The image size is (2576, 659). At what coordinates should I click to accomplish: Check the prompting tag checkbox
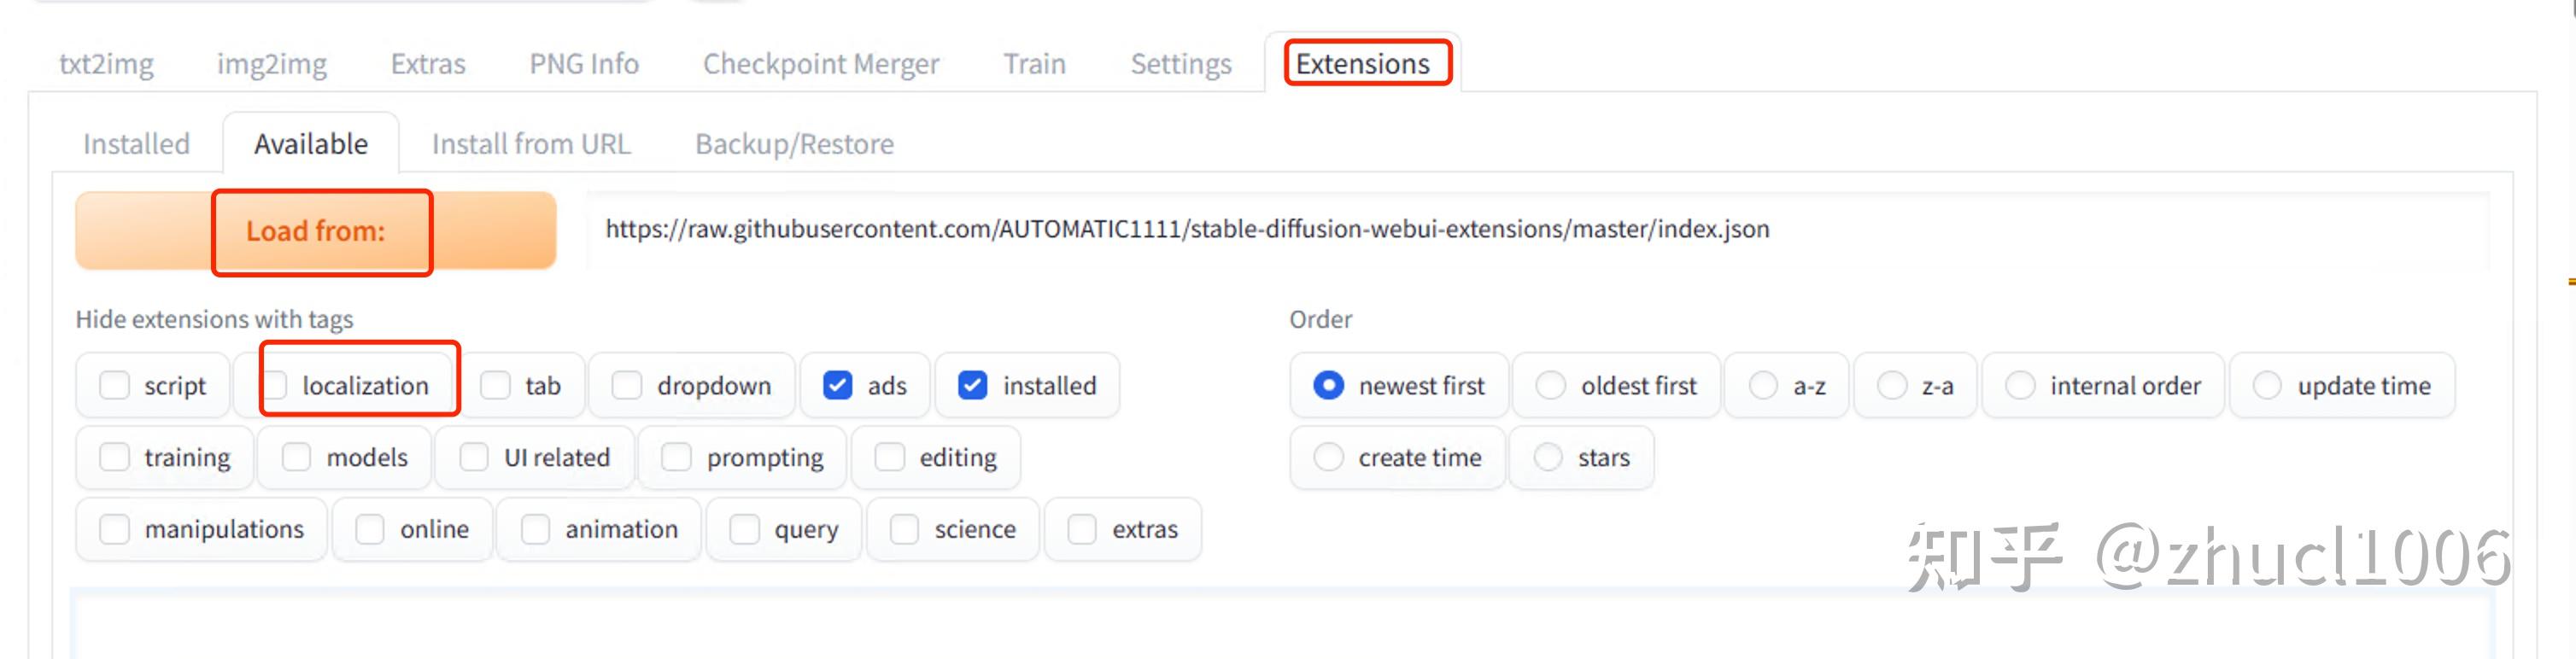coord(677,457)
